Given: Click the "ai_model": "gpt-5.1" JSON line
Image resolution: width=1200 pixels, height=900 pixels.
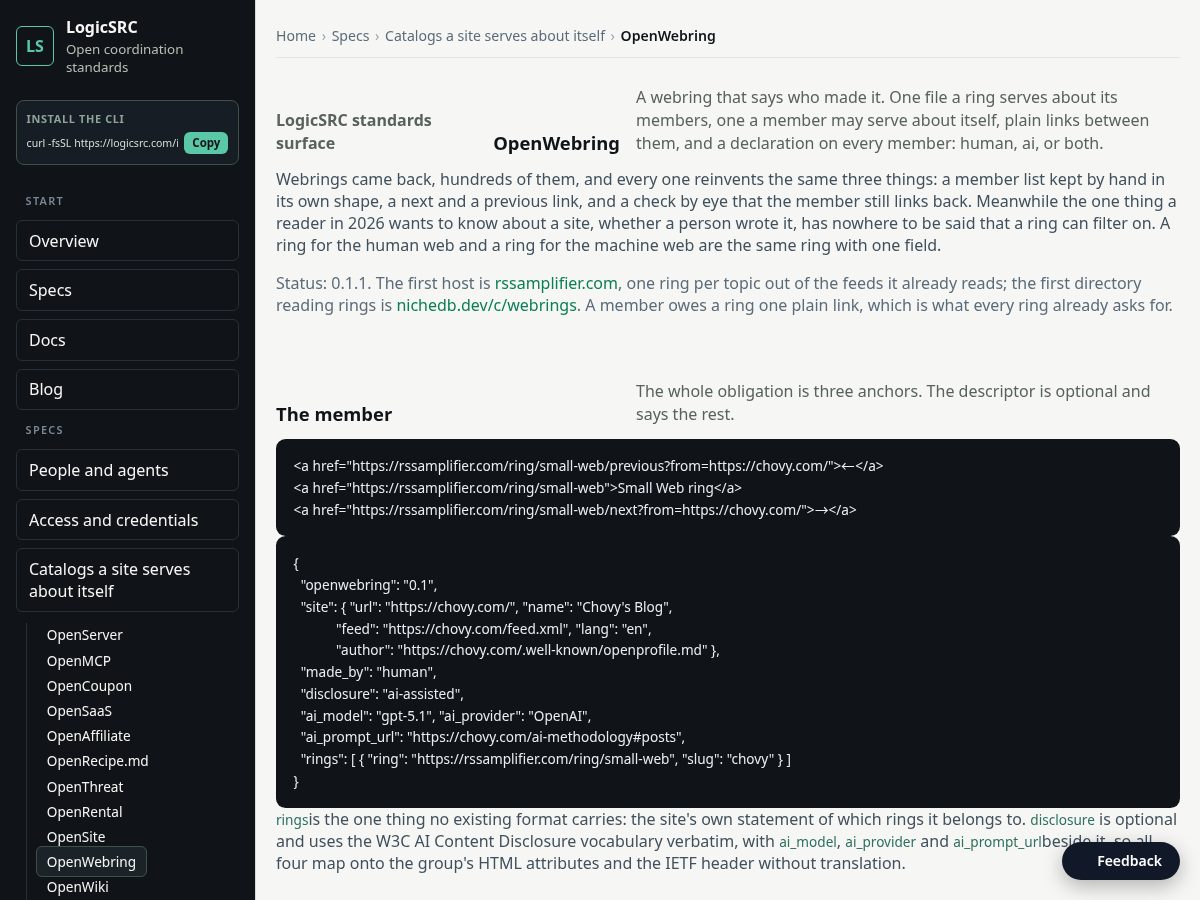Looking at the screenshot, I should pos(446,716).
